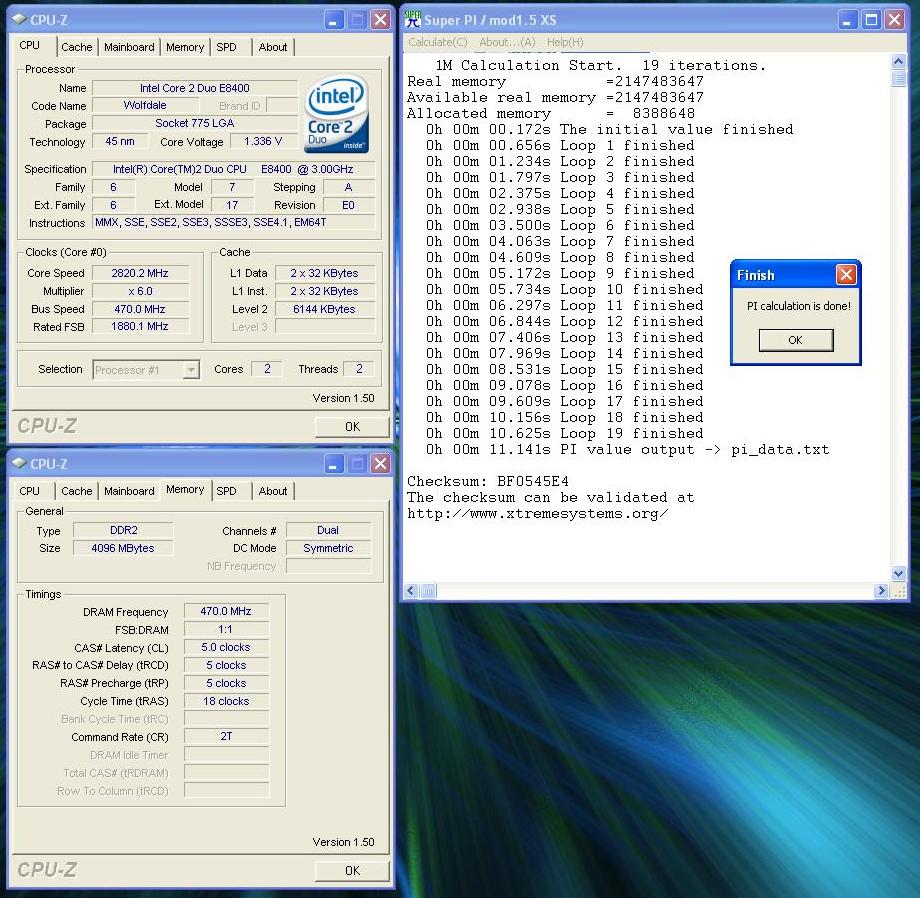Click Super PI scroll up arrow
The image size is (920, 898).
tap(898, 60)
